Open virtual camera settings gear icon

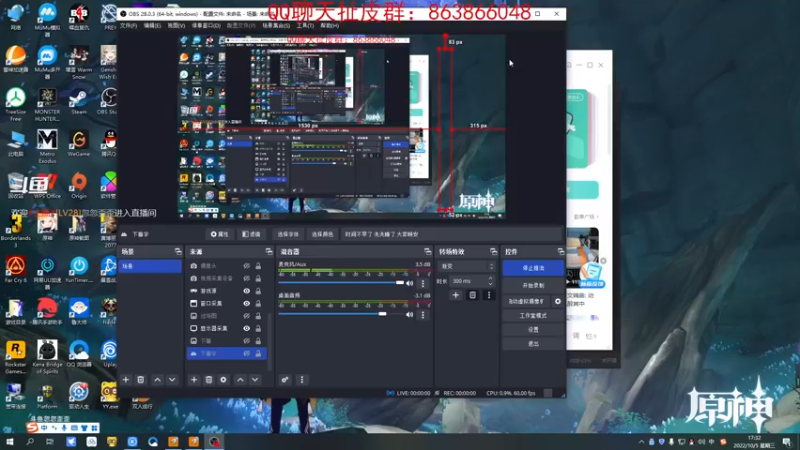tap(558, 302)
